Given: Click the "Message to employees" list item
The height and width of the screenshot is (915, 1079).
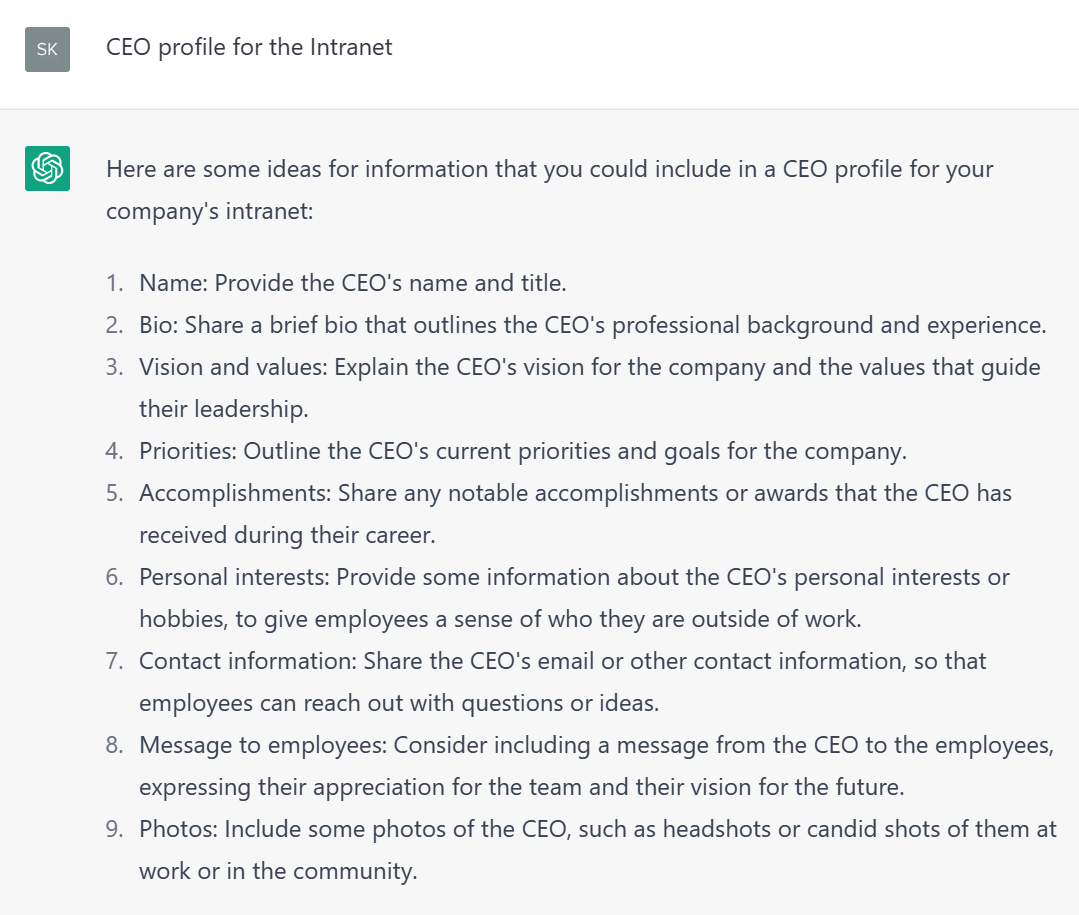Looking at the screenshot, I should [x=595, y=745].
